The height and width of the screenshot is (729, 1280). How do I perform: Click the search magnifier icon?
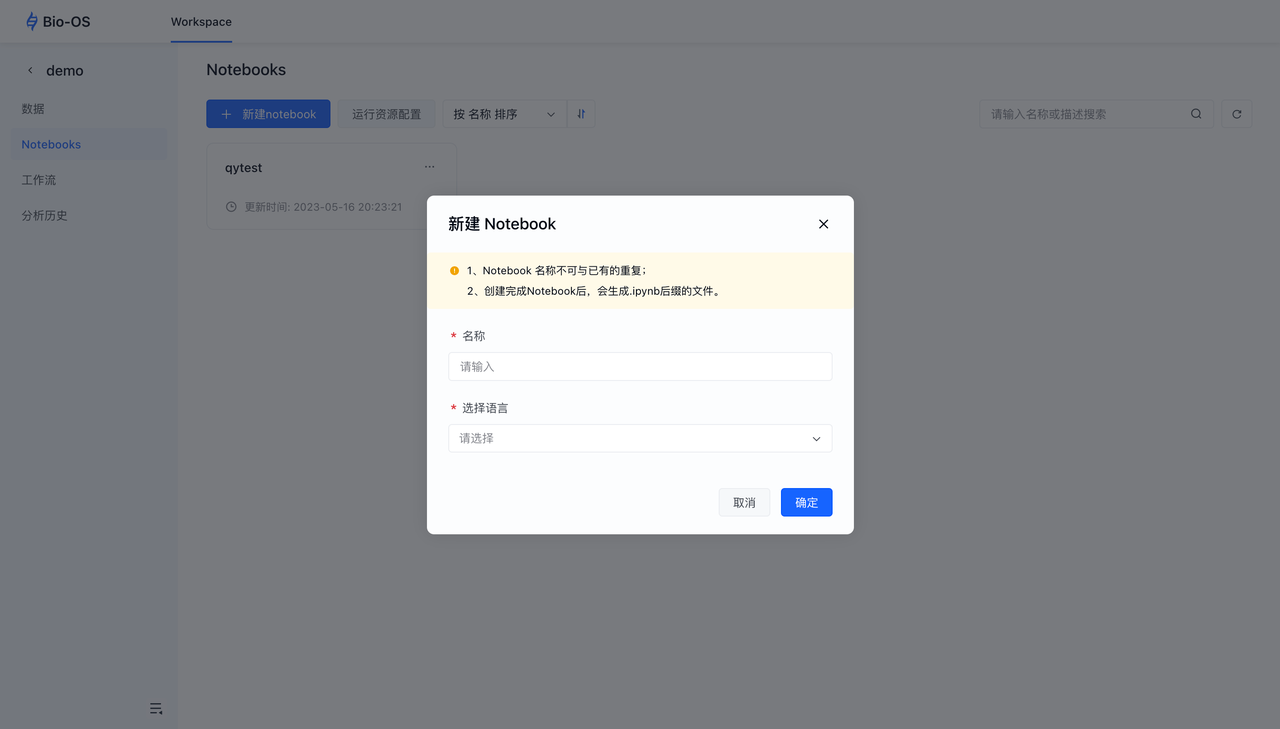(1196, 114)
